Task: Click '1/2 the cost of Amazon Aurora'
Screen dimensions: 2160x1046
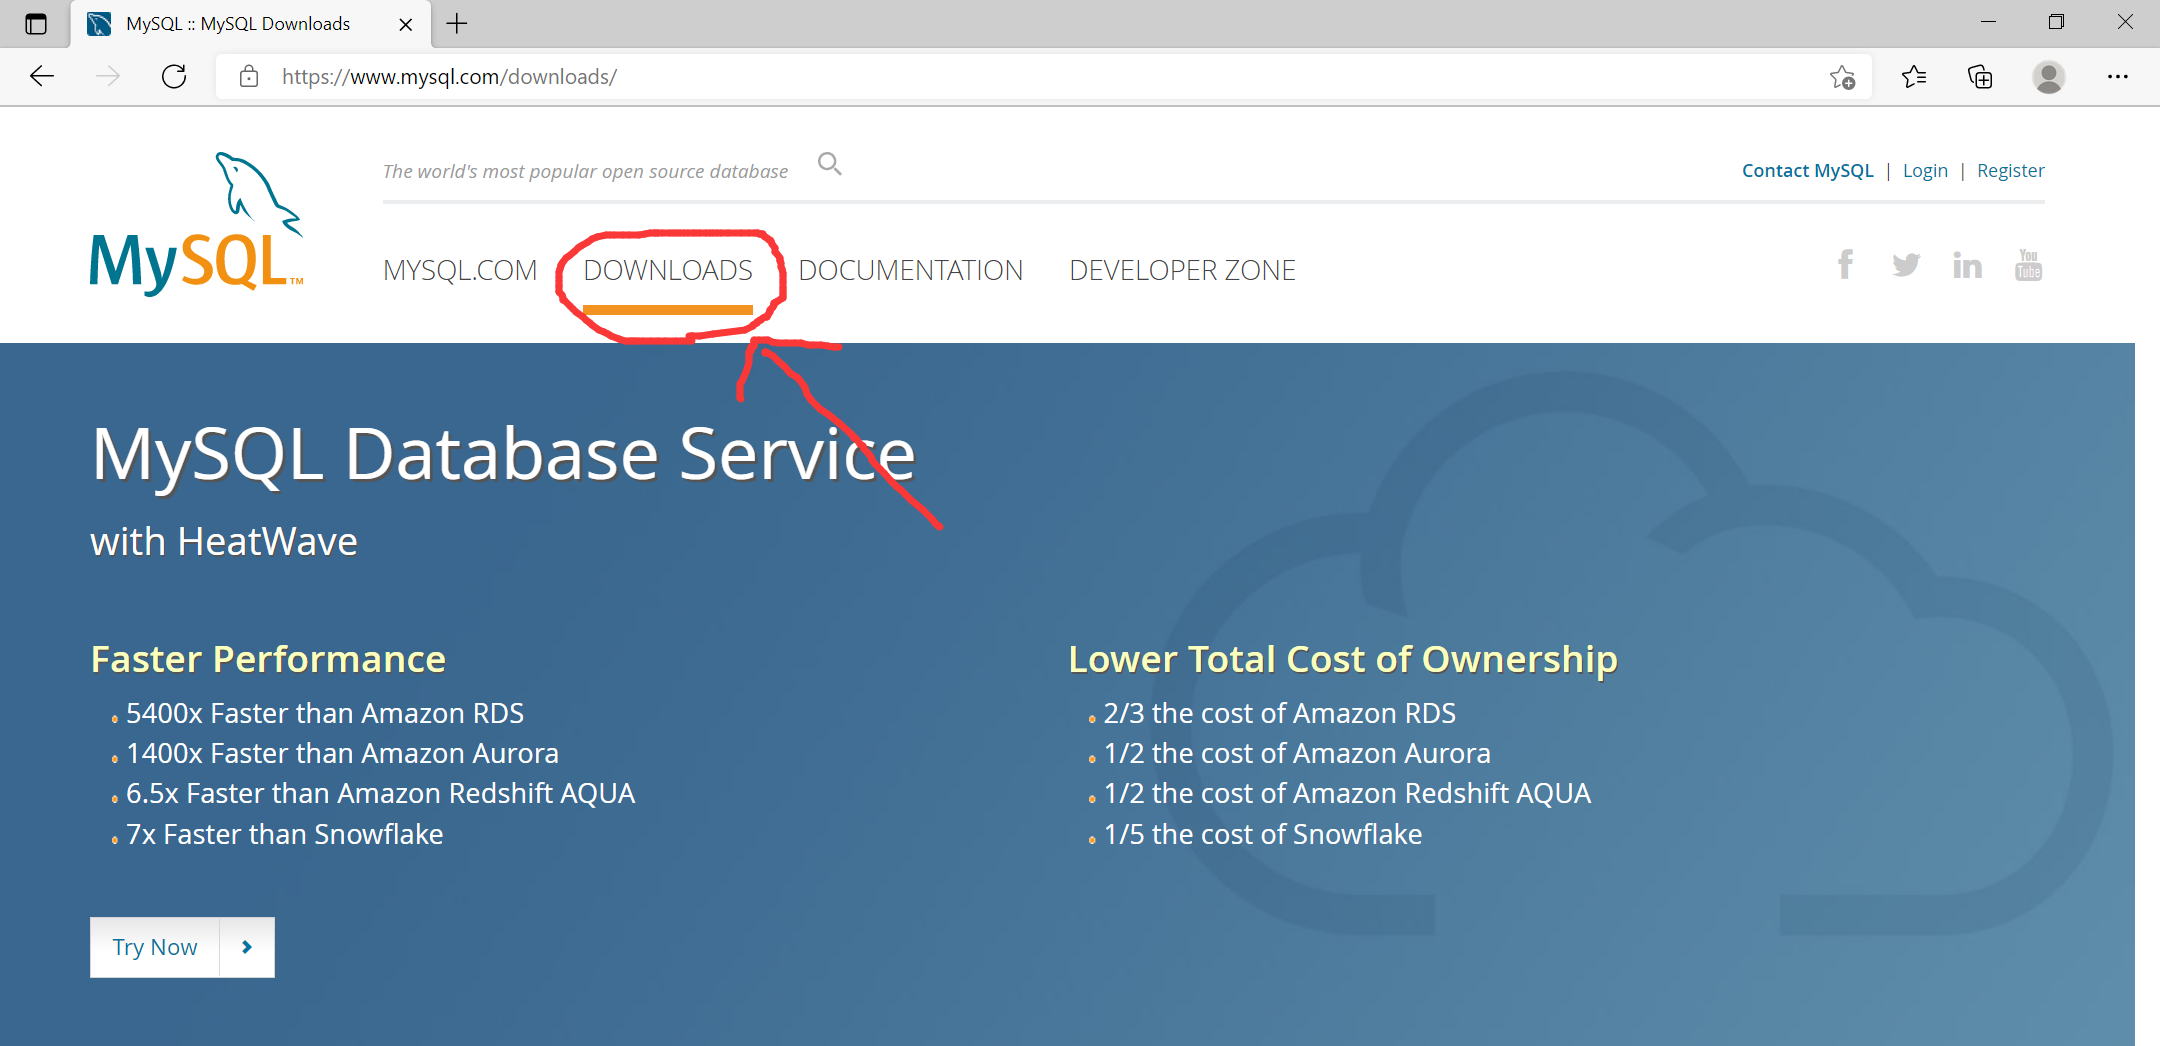Action: coord(1297,753)
